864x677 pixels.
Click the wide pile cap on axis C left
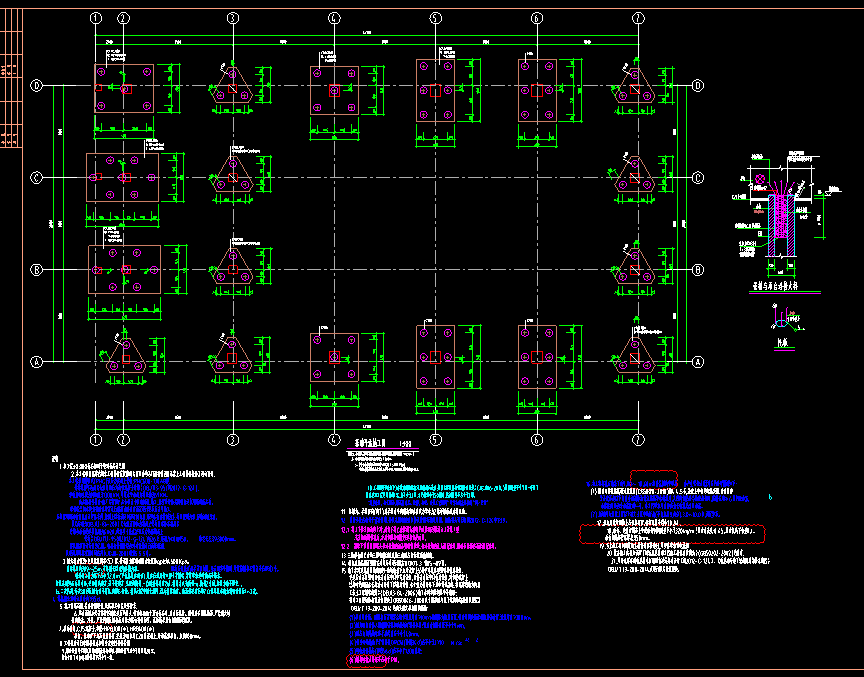[x=122, y=177]
